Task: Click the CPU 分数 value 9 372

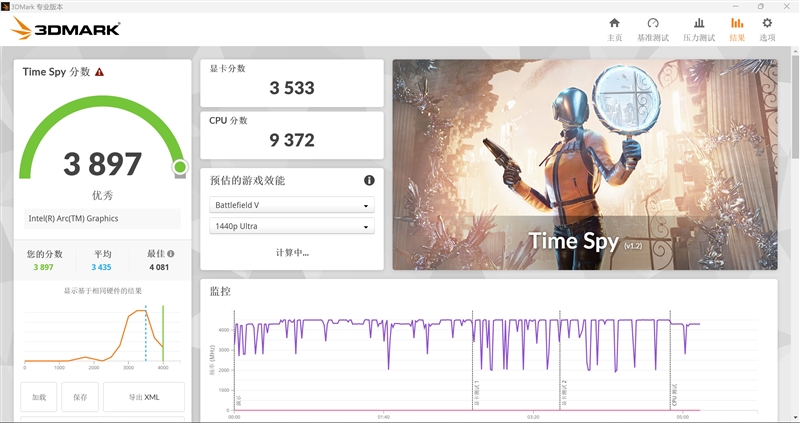Action: coord(292,140)
